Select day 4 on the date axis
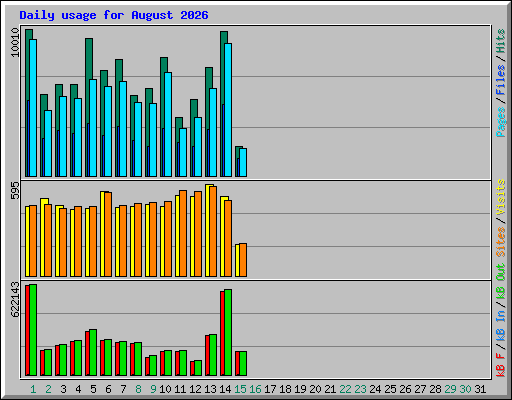 tap(78, 389)
